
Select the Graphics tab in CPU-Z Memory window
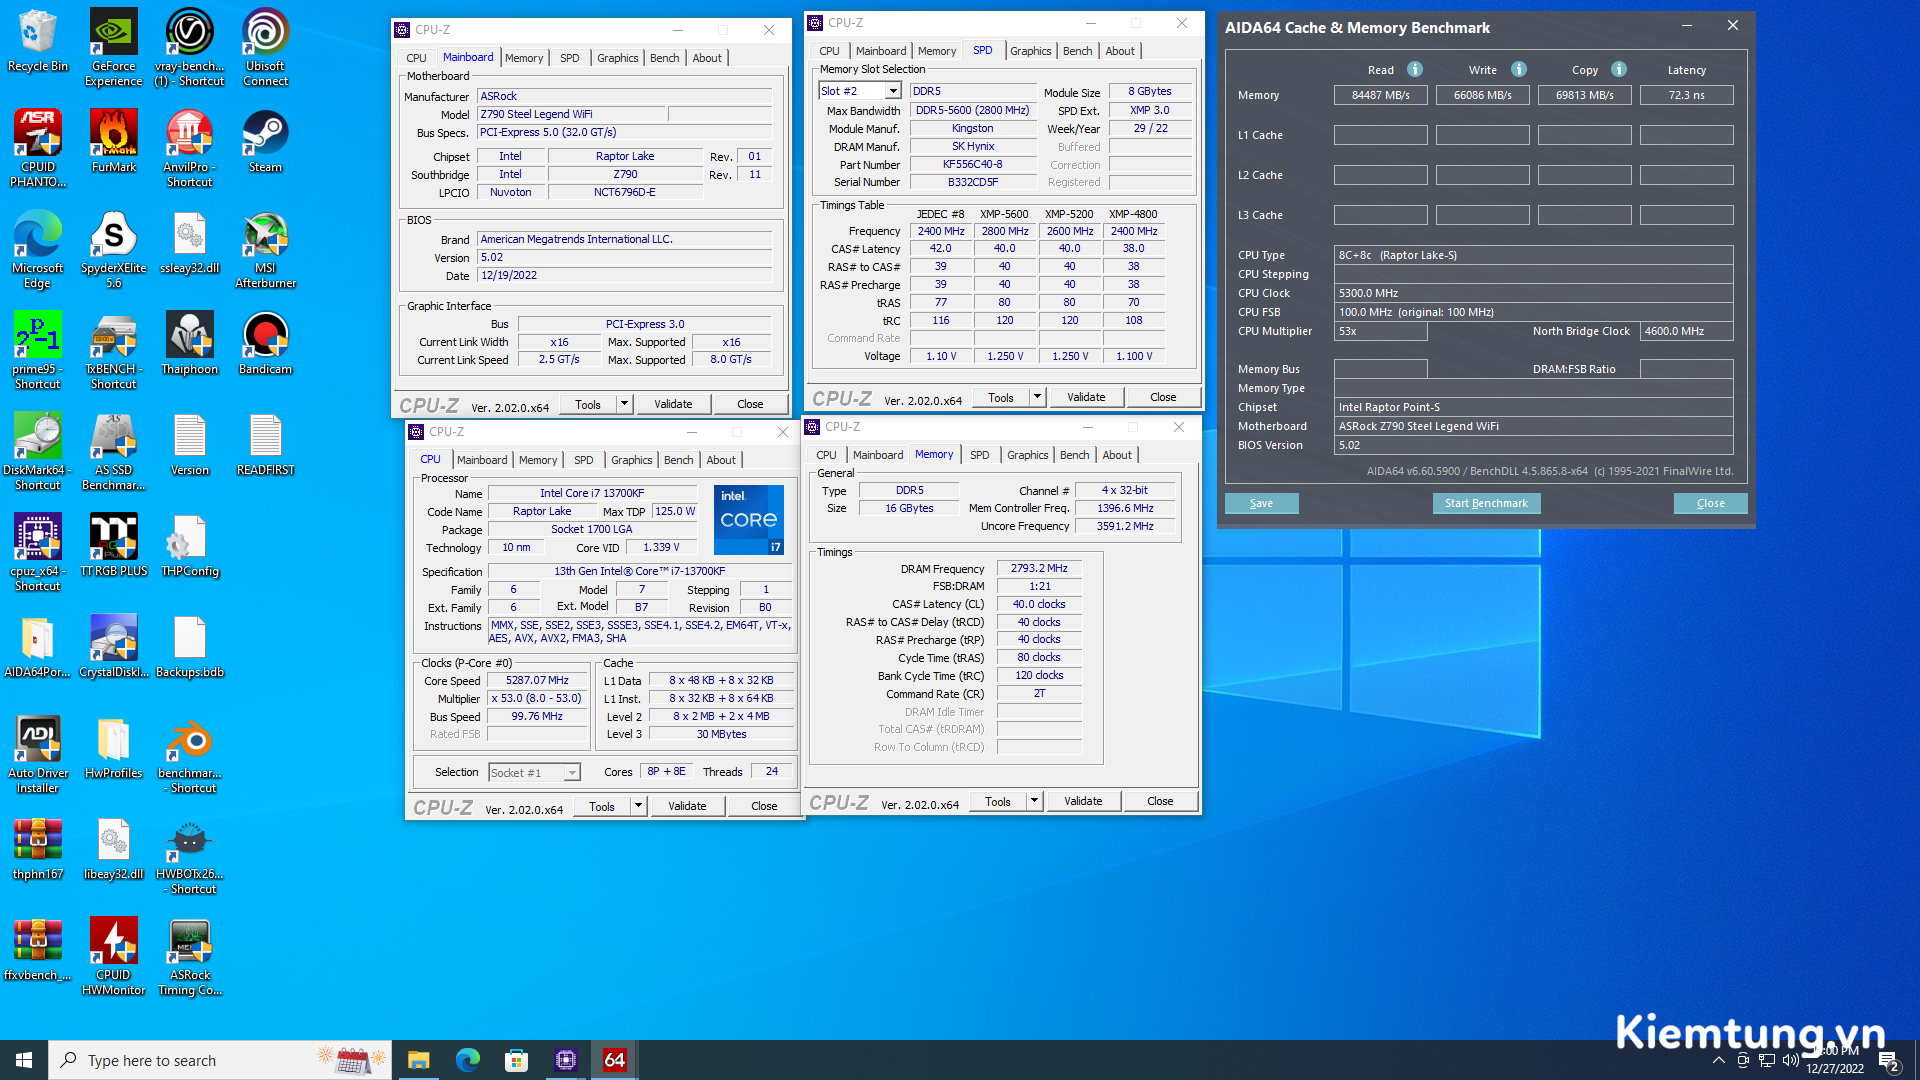tap(1027, 455)
